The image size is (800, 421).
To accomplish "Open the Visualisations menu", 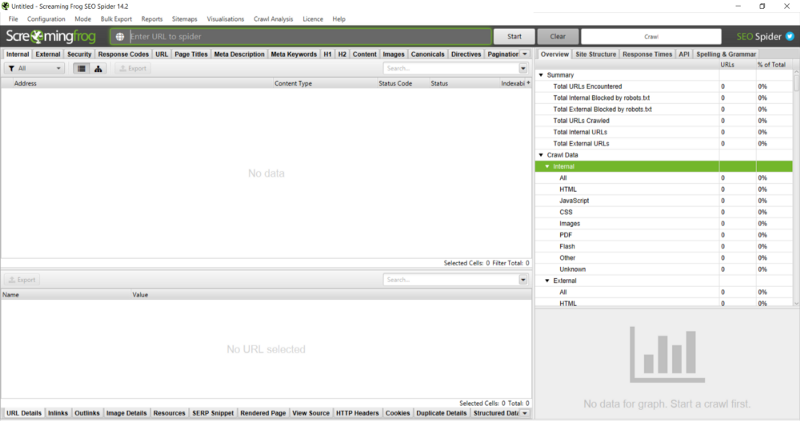I will point(226,19).
